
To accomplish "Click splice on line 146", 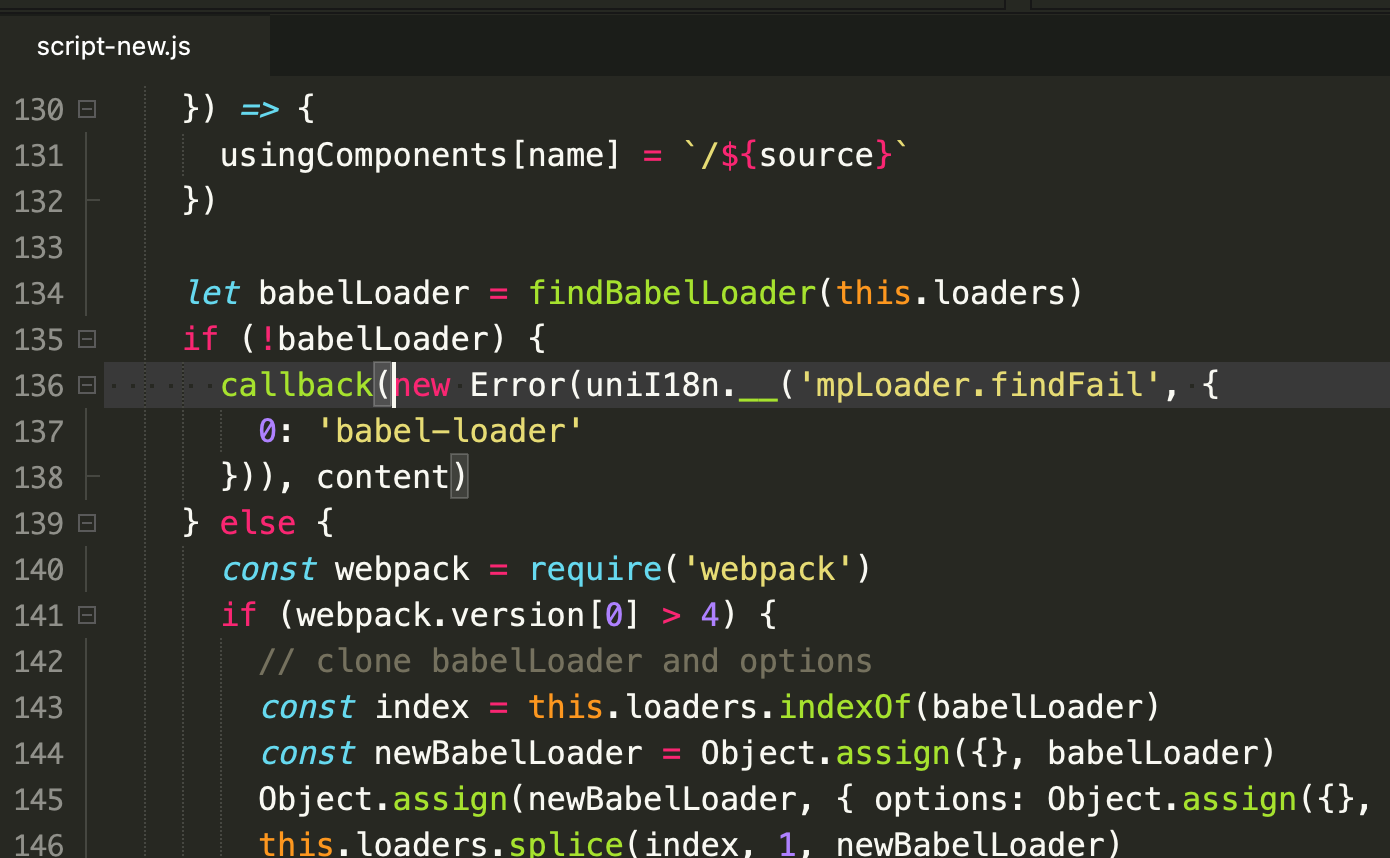I will click(566, 846).
